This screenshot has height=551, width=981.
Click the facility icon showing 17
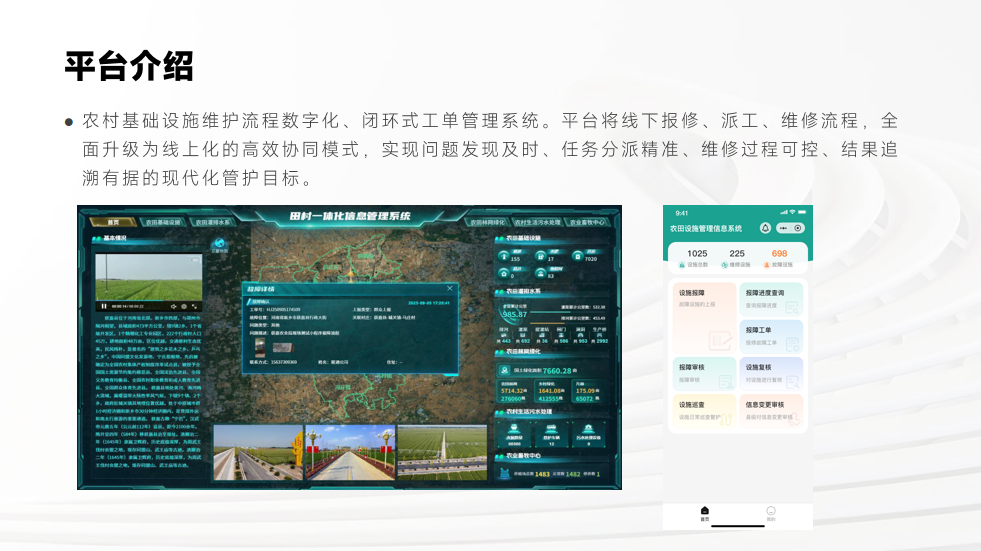point(541,255)
